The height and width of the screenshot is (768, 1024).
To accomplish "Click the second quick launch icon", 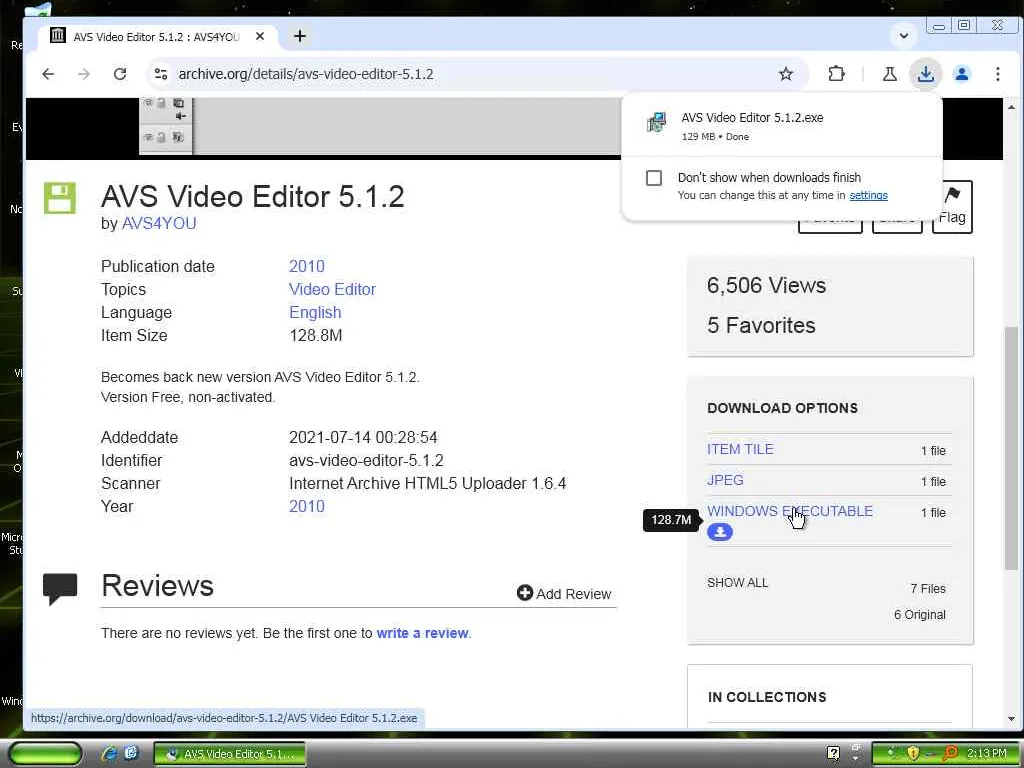I will pyautogui.click(x=132, y=753).
